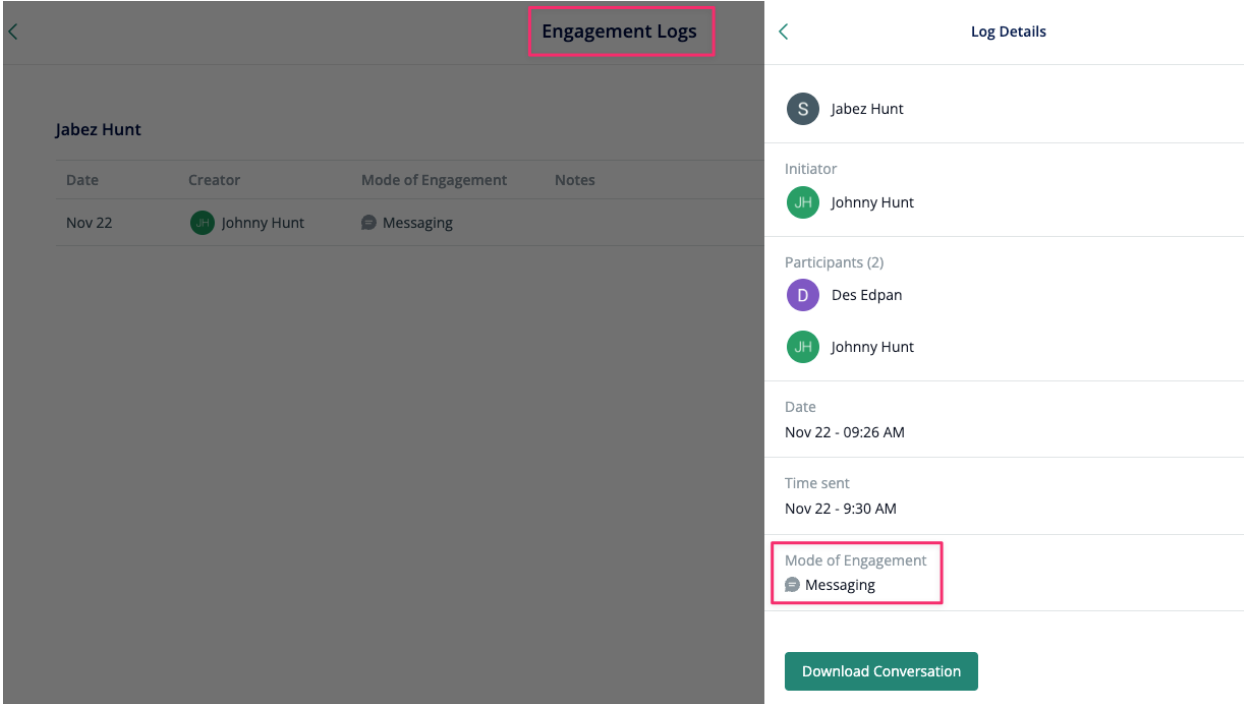Click the Date column header

pyautogui.click(x=82, y=180)
